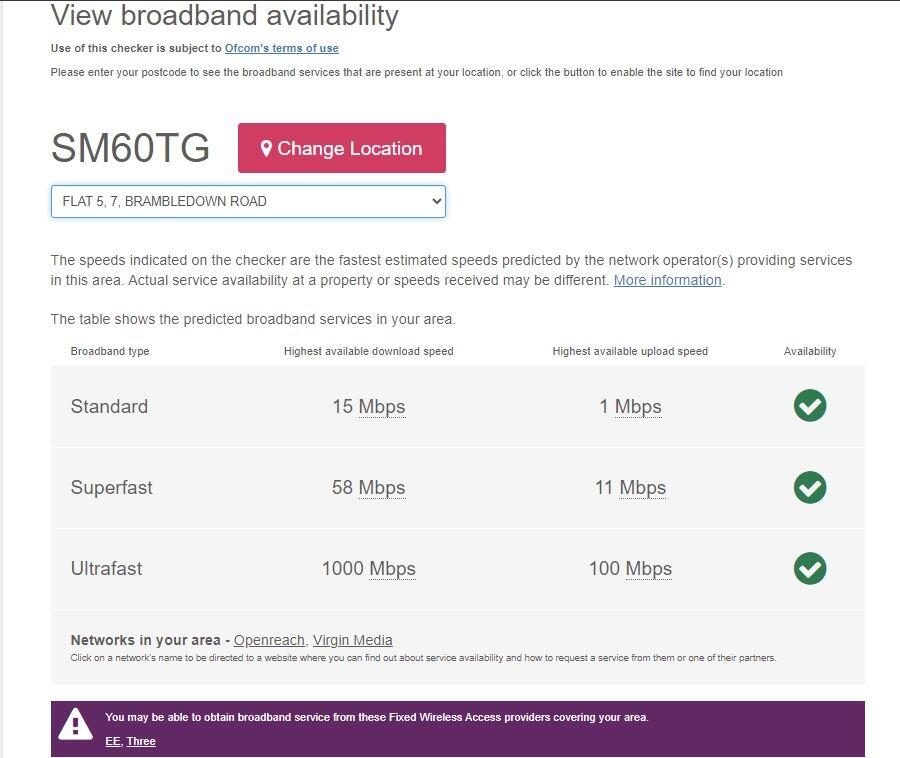Click Mbps beside Standard 15 download speed
This screenshot has height=758, width=900.
click(382, 407)
